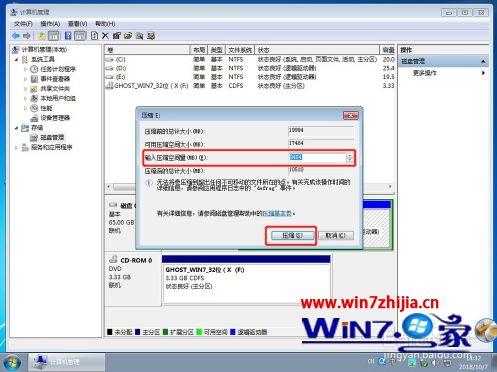Collapse the 系统工具 tree node
The height and width of the screenshot is (372, 497).
tap(16, 60)
